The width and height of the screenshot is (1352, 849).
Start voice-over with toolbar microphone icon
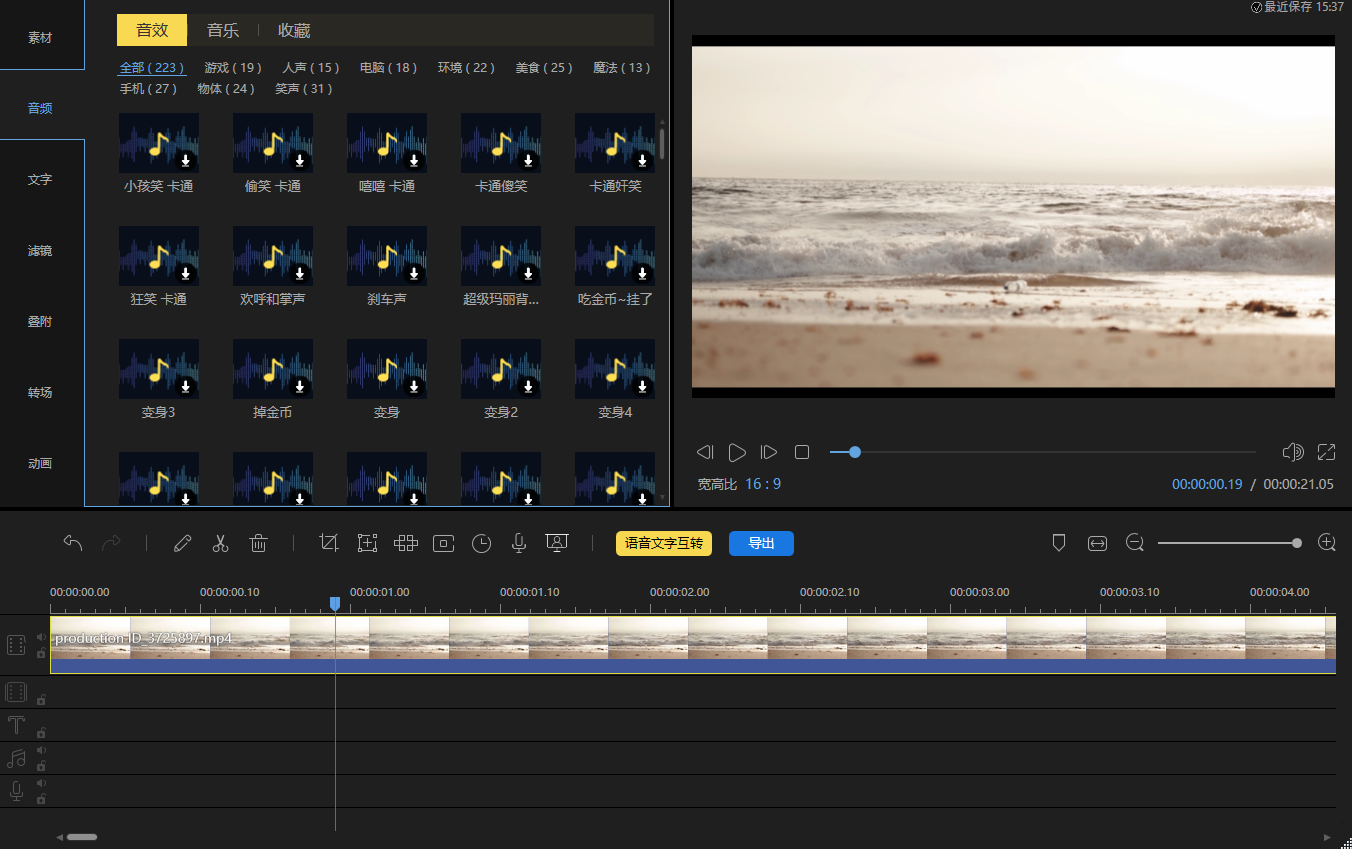click(519, 543)
